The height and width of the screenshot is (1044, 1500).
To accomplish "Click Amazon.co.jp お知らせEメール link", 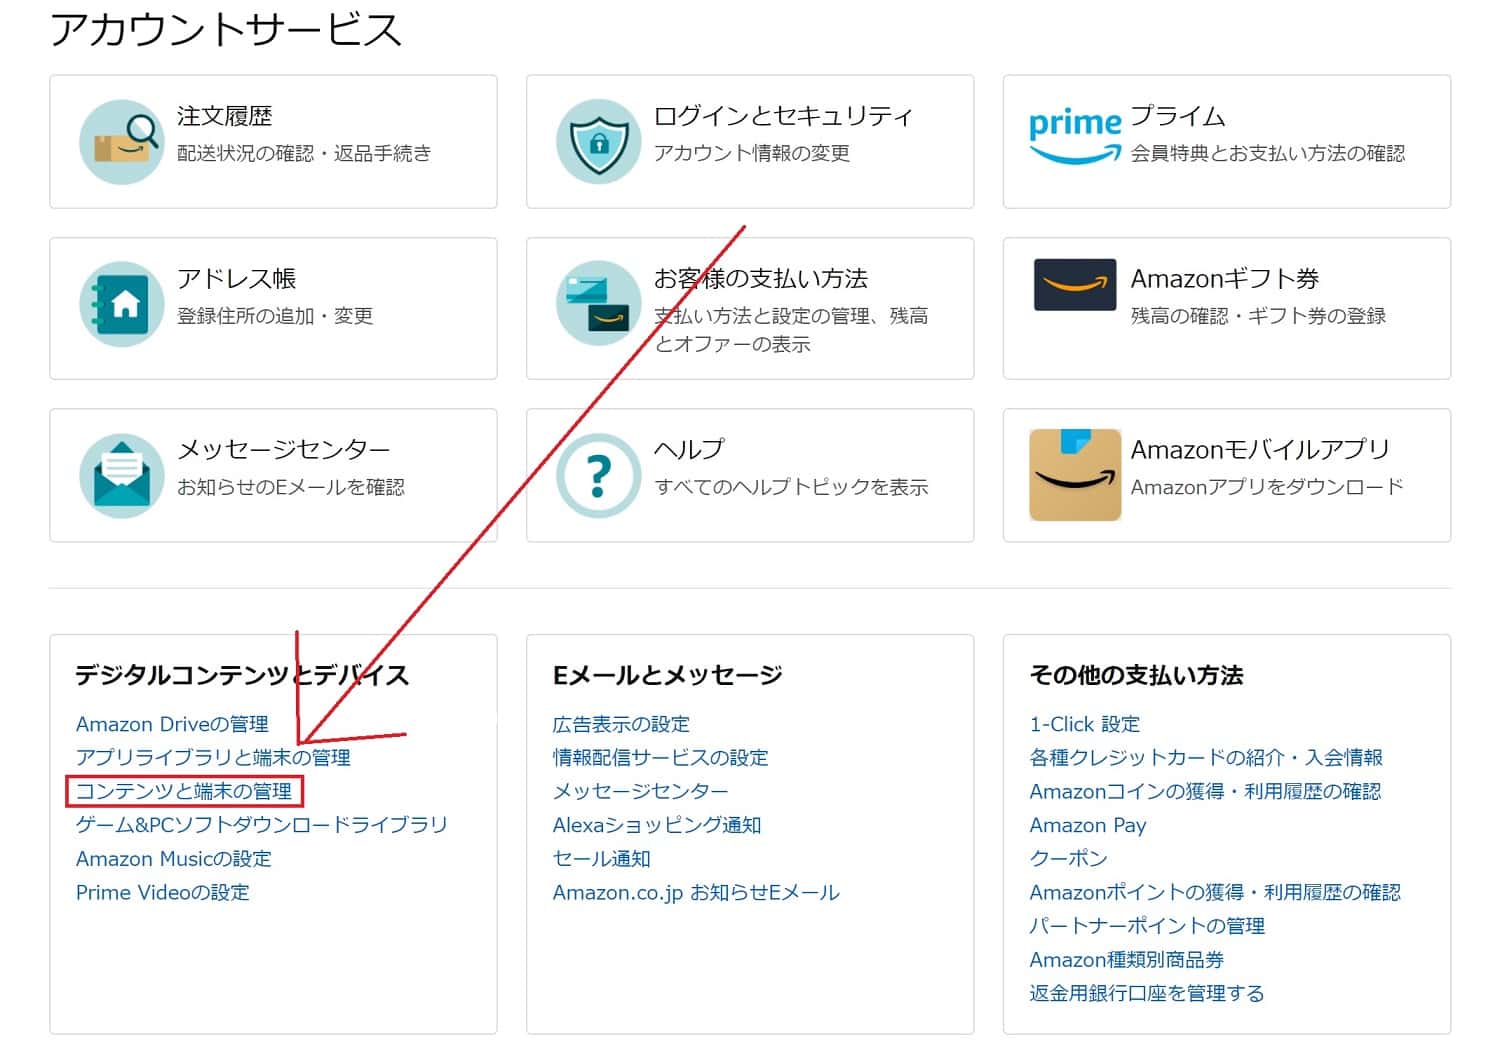I will coord(696,892).
